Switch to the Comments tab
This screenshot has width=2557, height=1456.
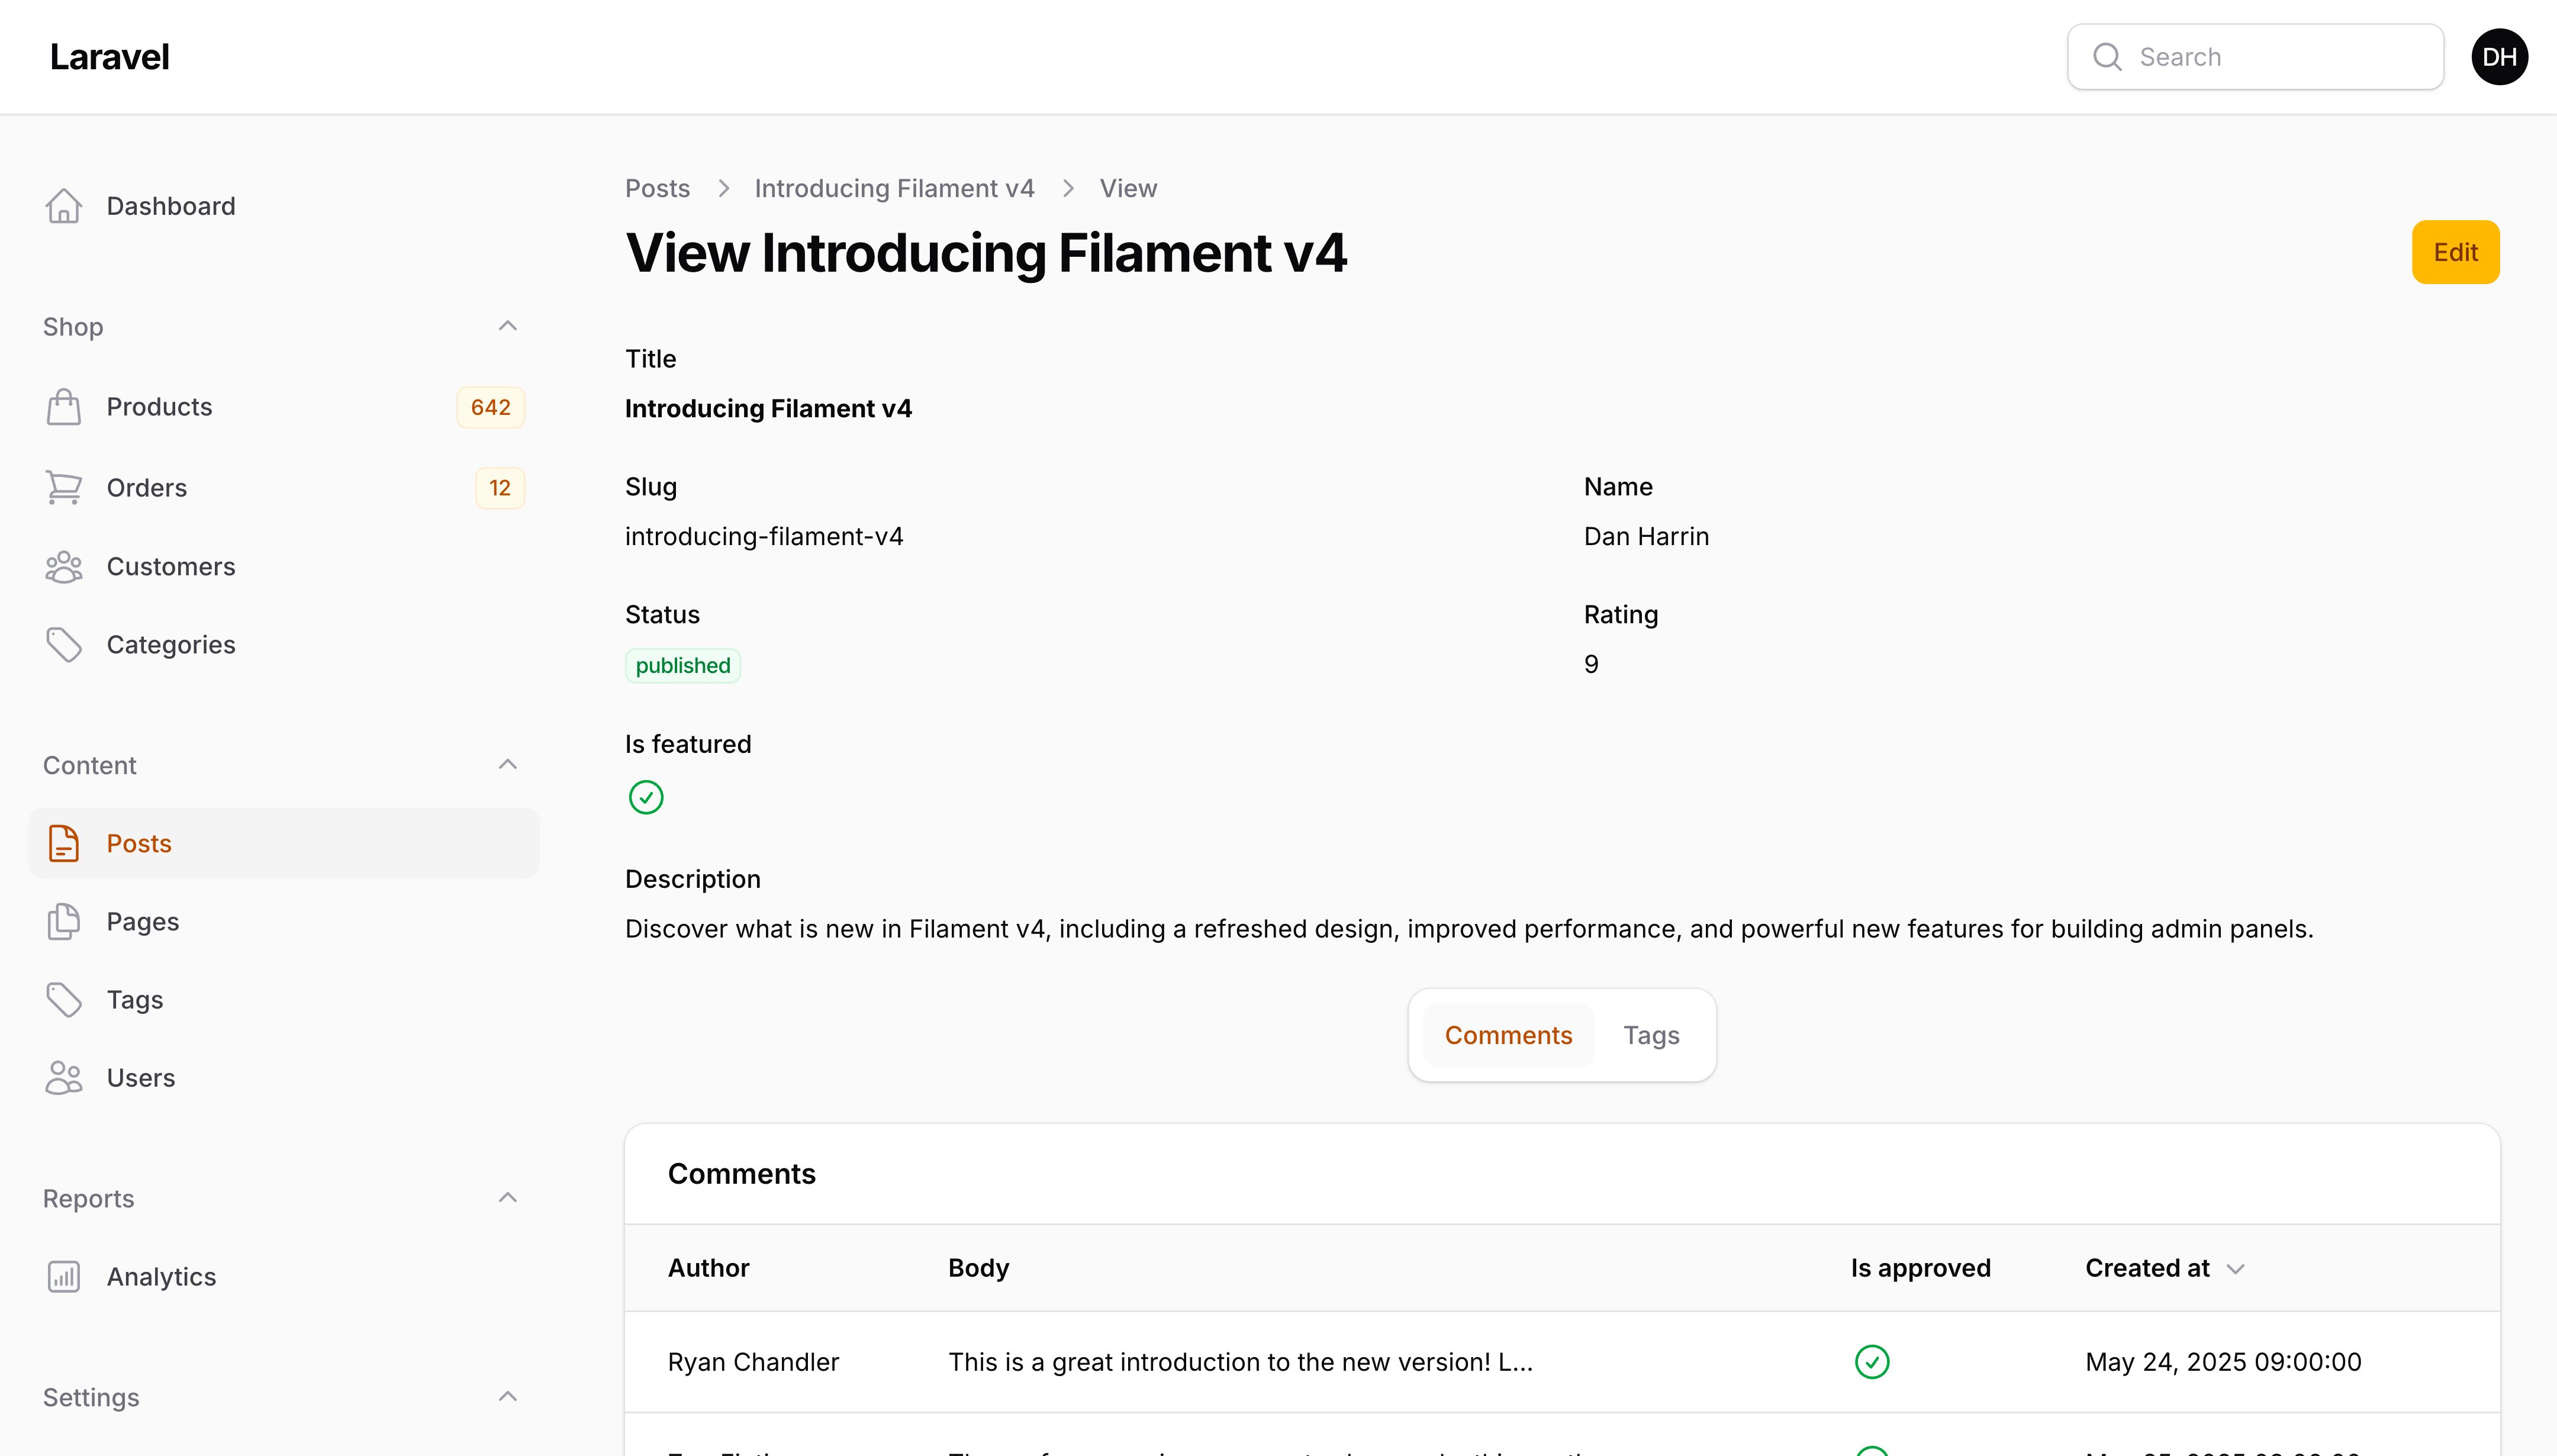[1508, 1036]
